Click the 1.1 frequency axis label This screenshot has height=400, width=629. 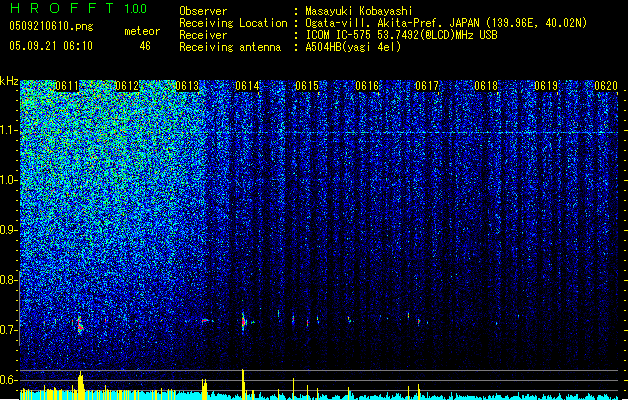pyautogui.click(x=9, y=131)
